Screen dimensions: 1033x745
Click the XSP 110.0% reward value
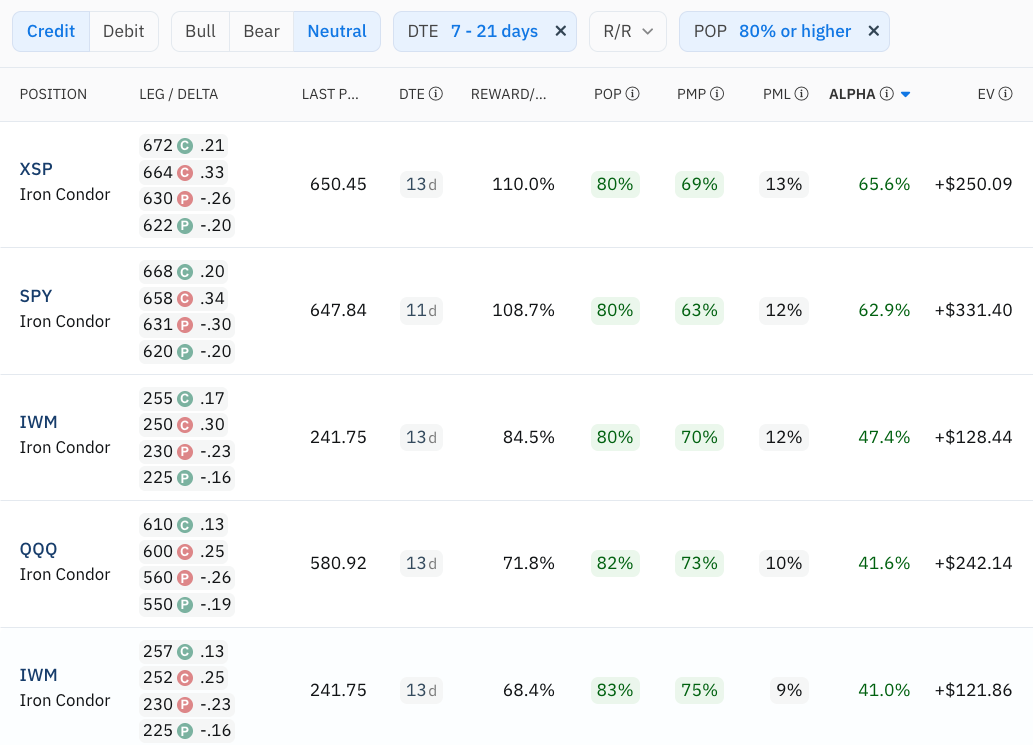point(523,184)
